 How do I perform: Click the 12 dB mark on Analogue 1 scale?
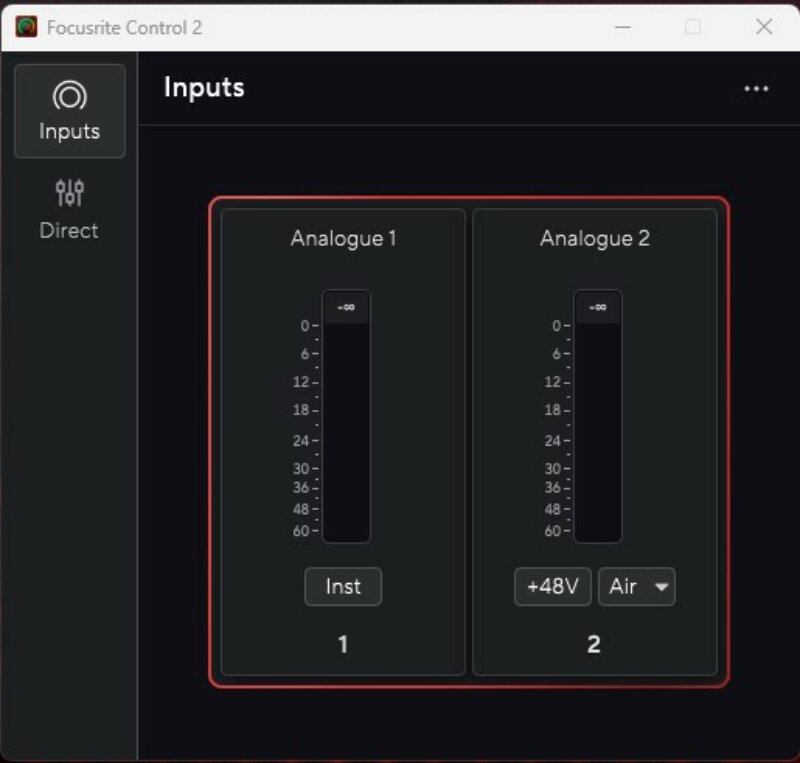(x=305, y=382)
